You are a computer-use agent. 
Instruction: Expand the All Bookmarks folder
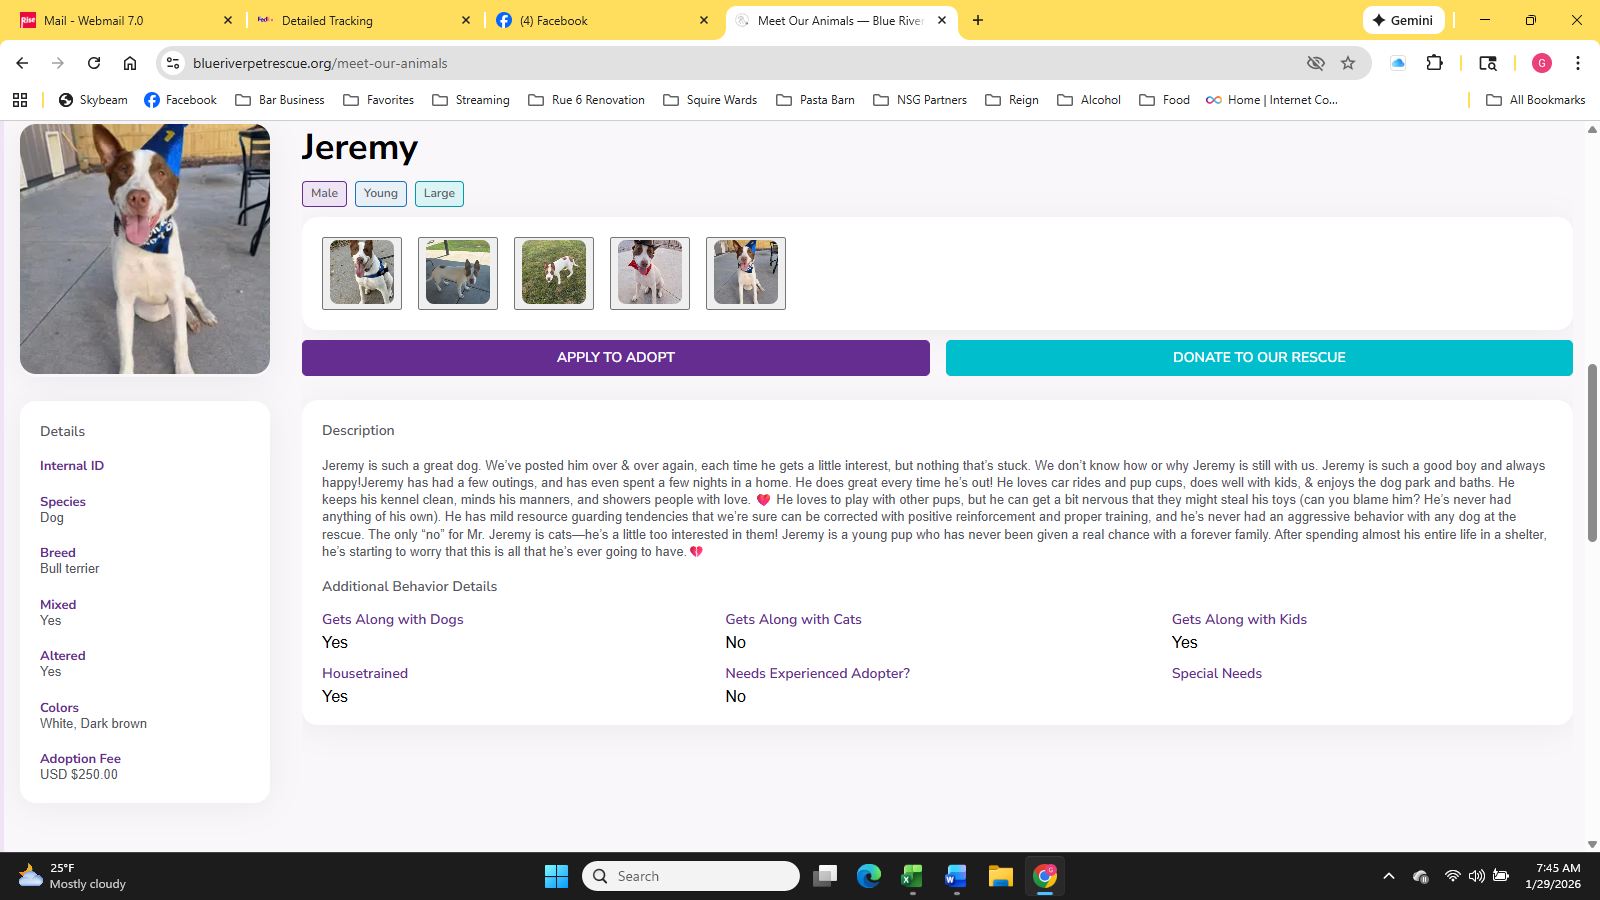[1536, 100]
